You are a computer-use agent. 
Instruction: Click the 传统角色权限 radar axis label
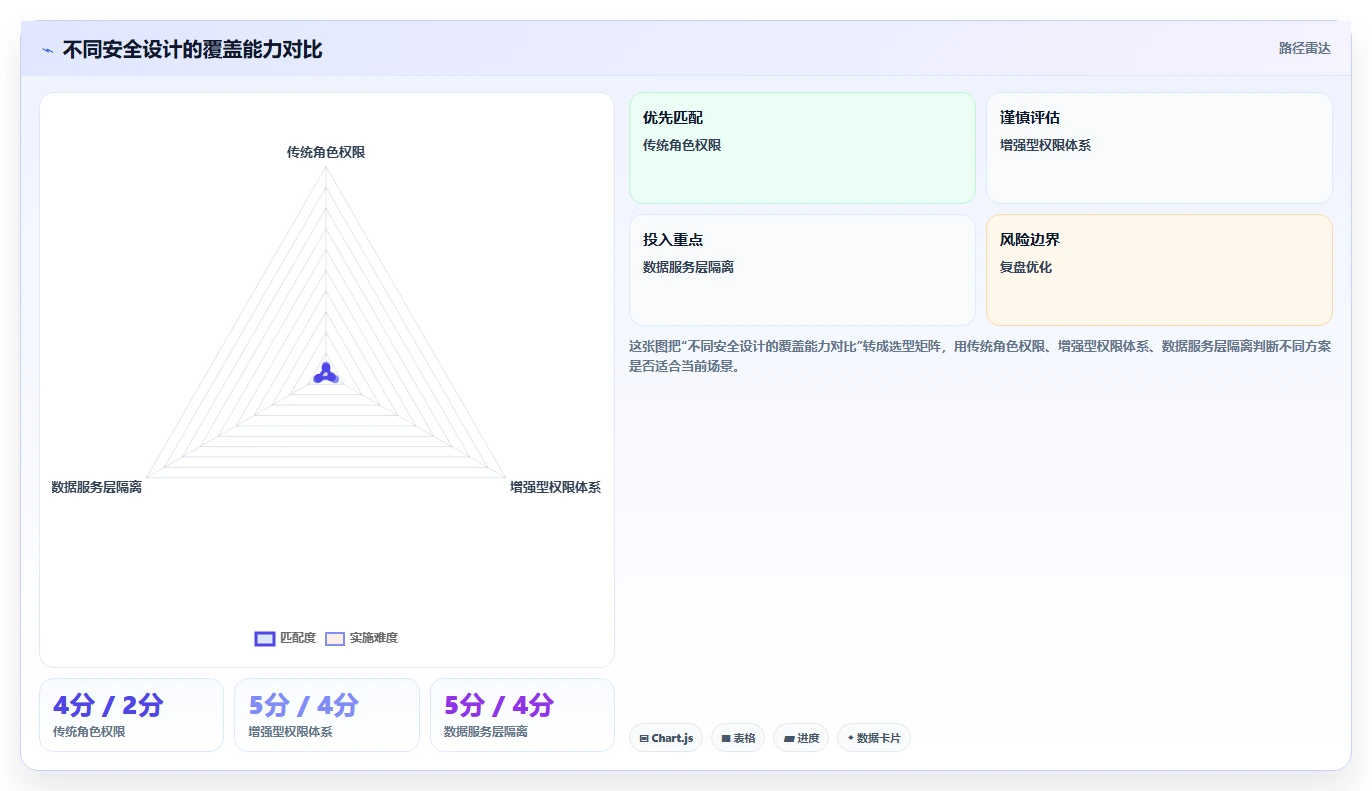326,152
